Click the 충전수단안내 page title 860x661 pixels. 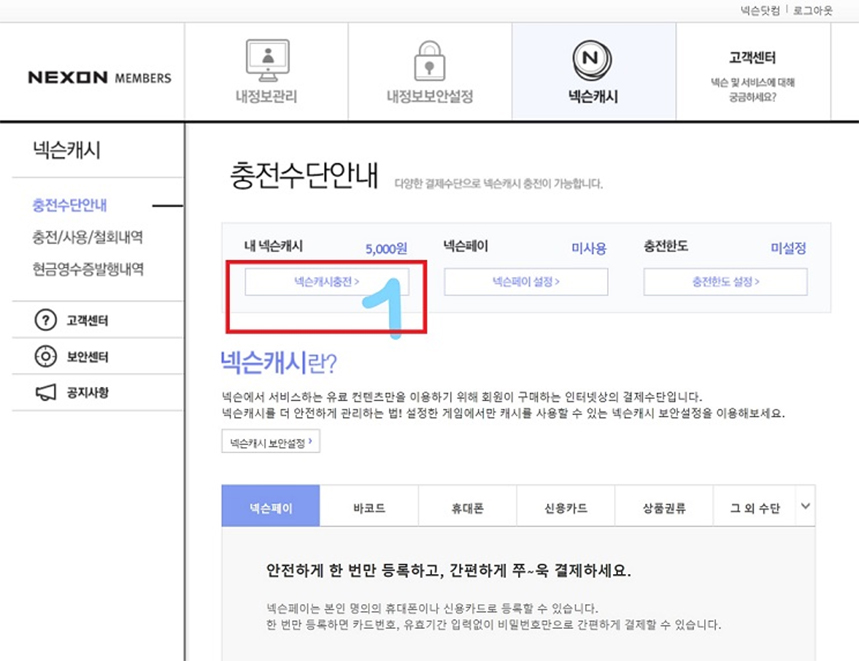point(304,176)
